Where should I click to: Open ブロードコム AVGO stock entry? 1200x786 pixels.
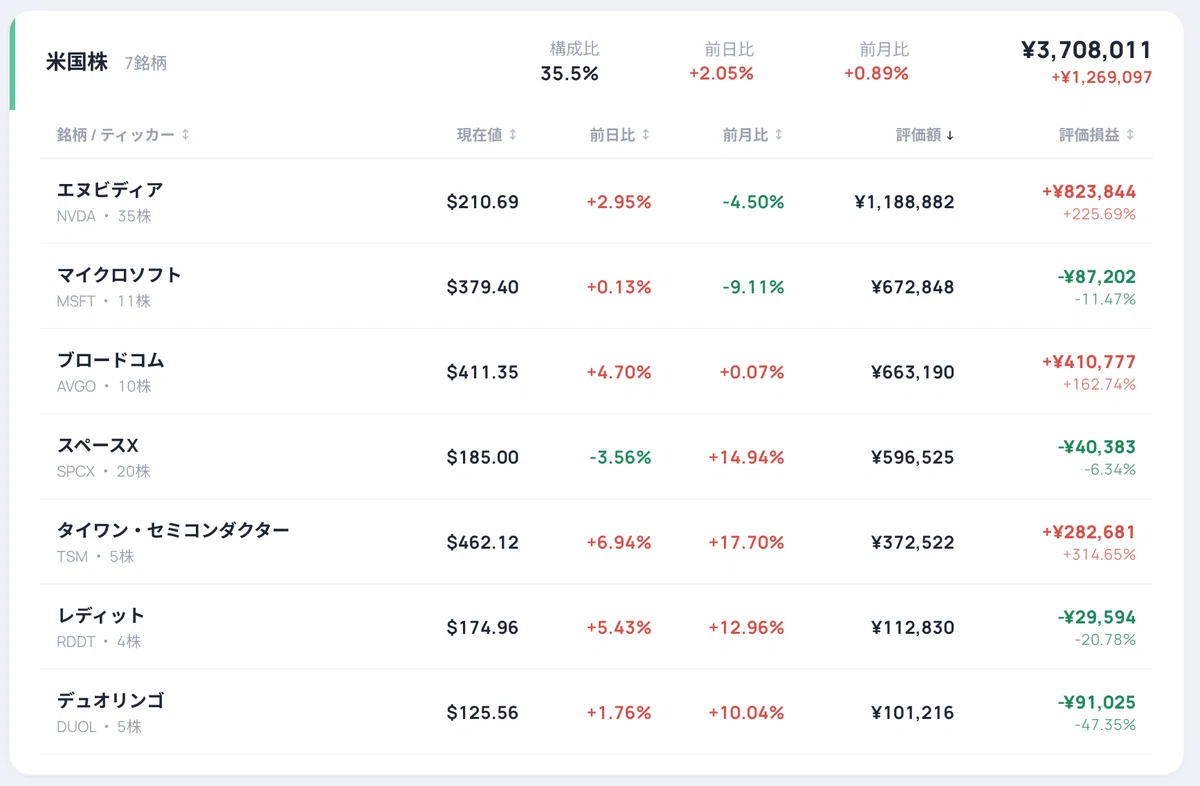click(596, 371)
